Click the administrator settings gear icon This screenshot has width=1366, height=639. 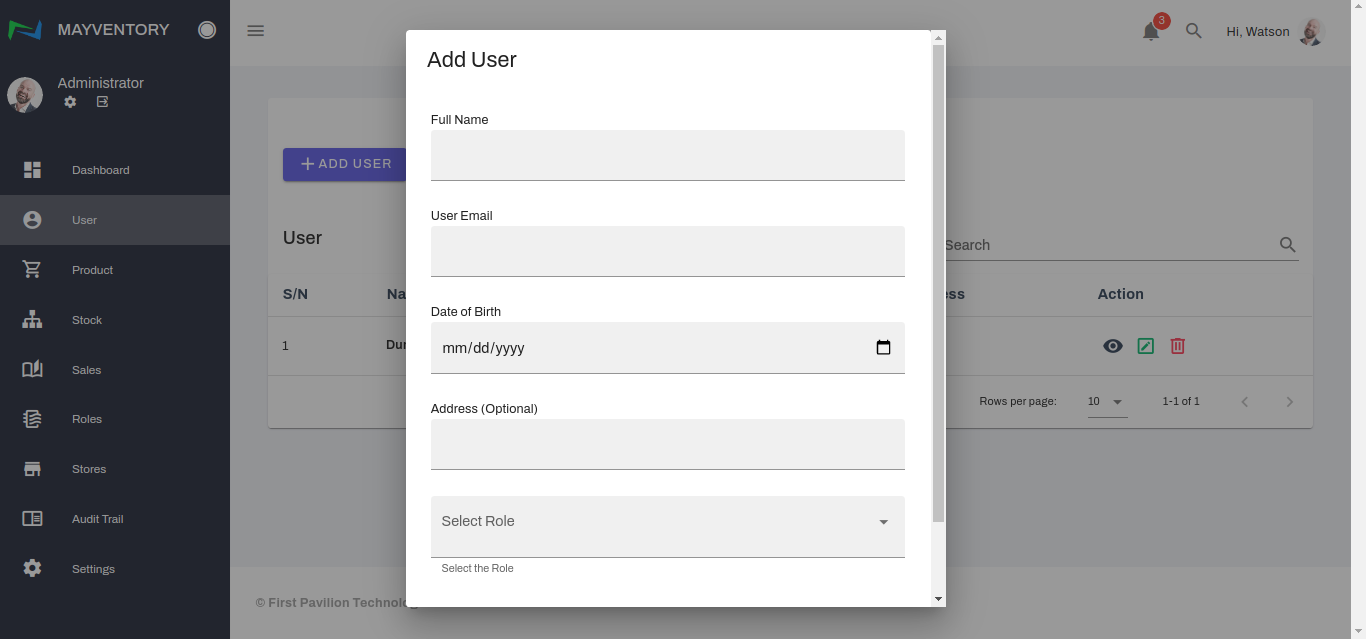(x=70, y=102)
